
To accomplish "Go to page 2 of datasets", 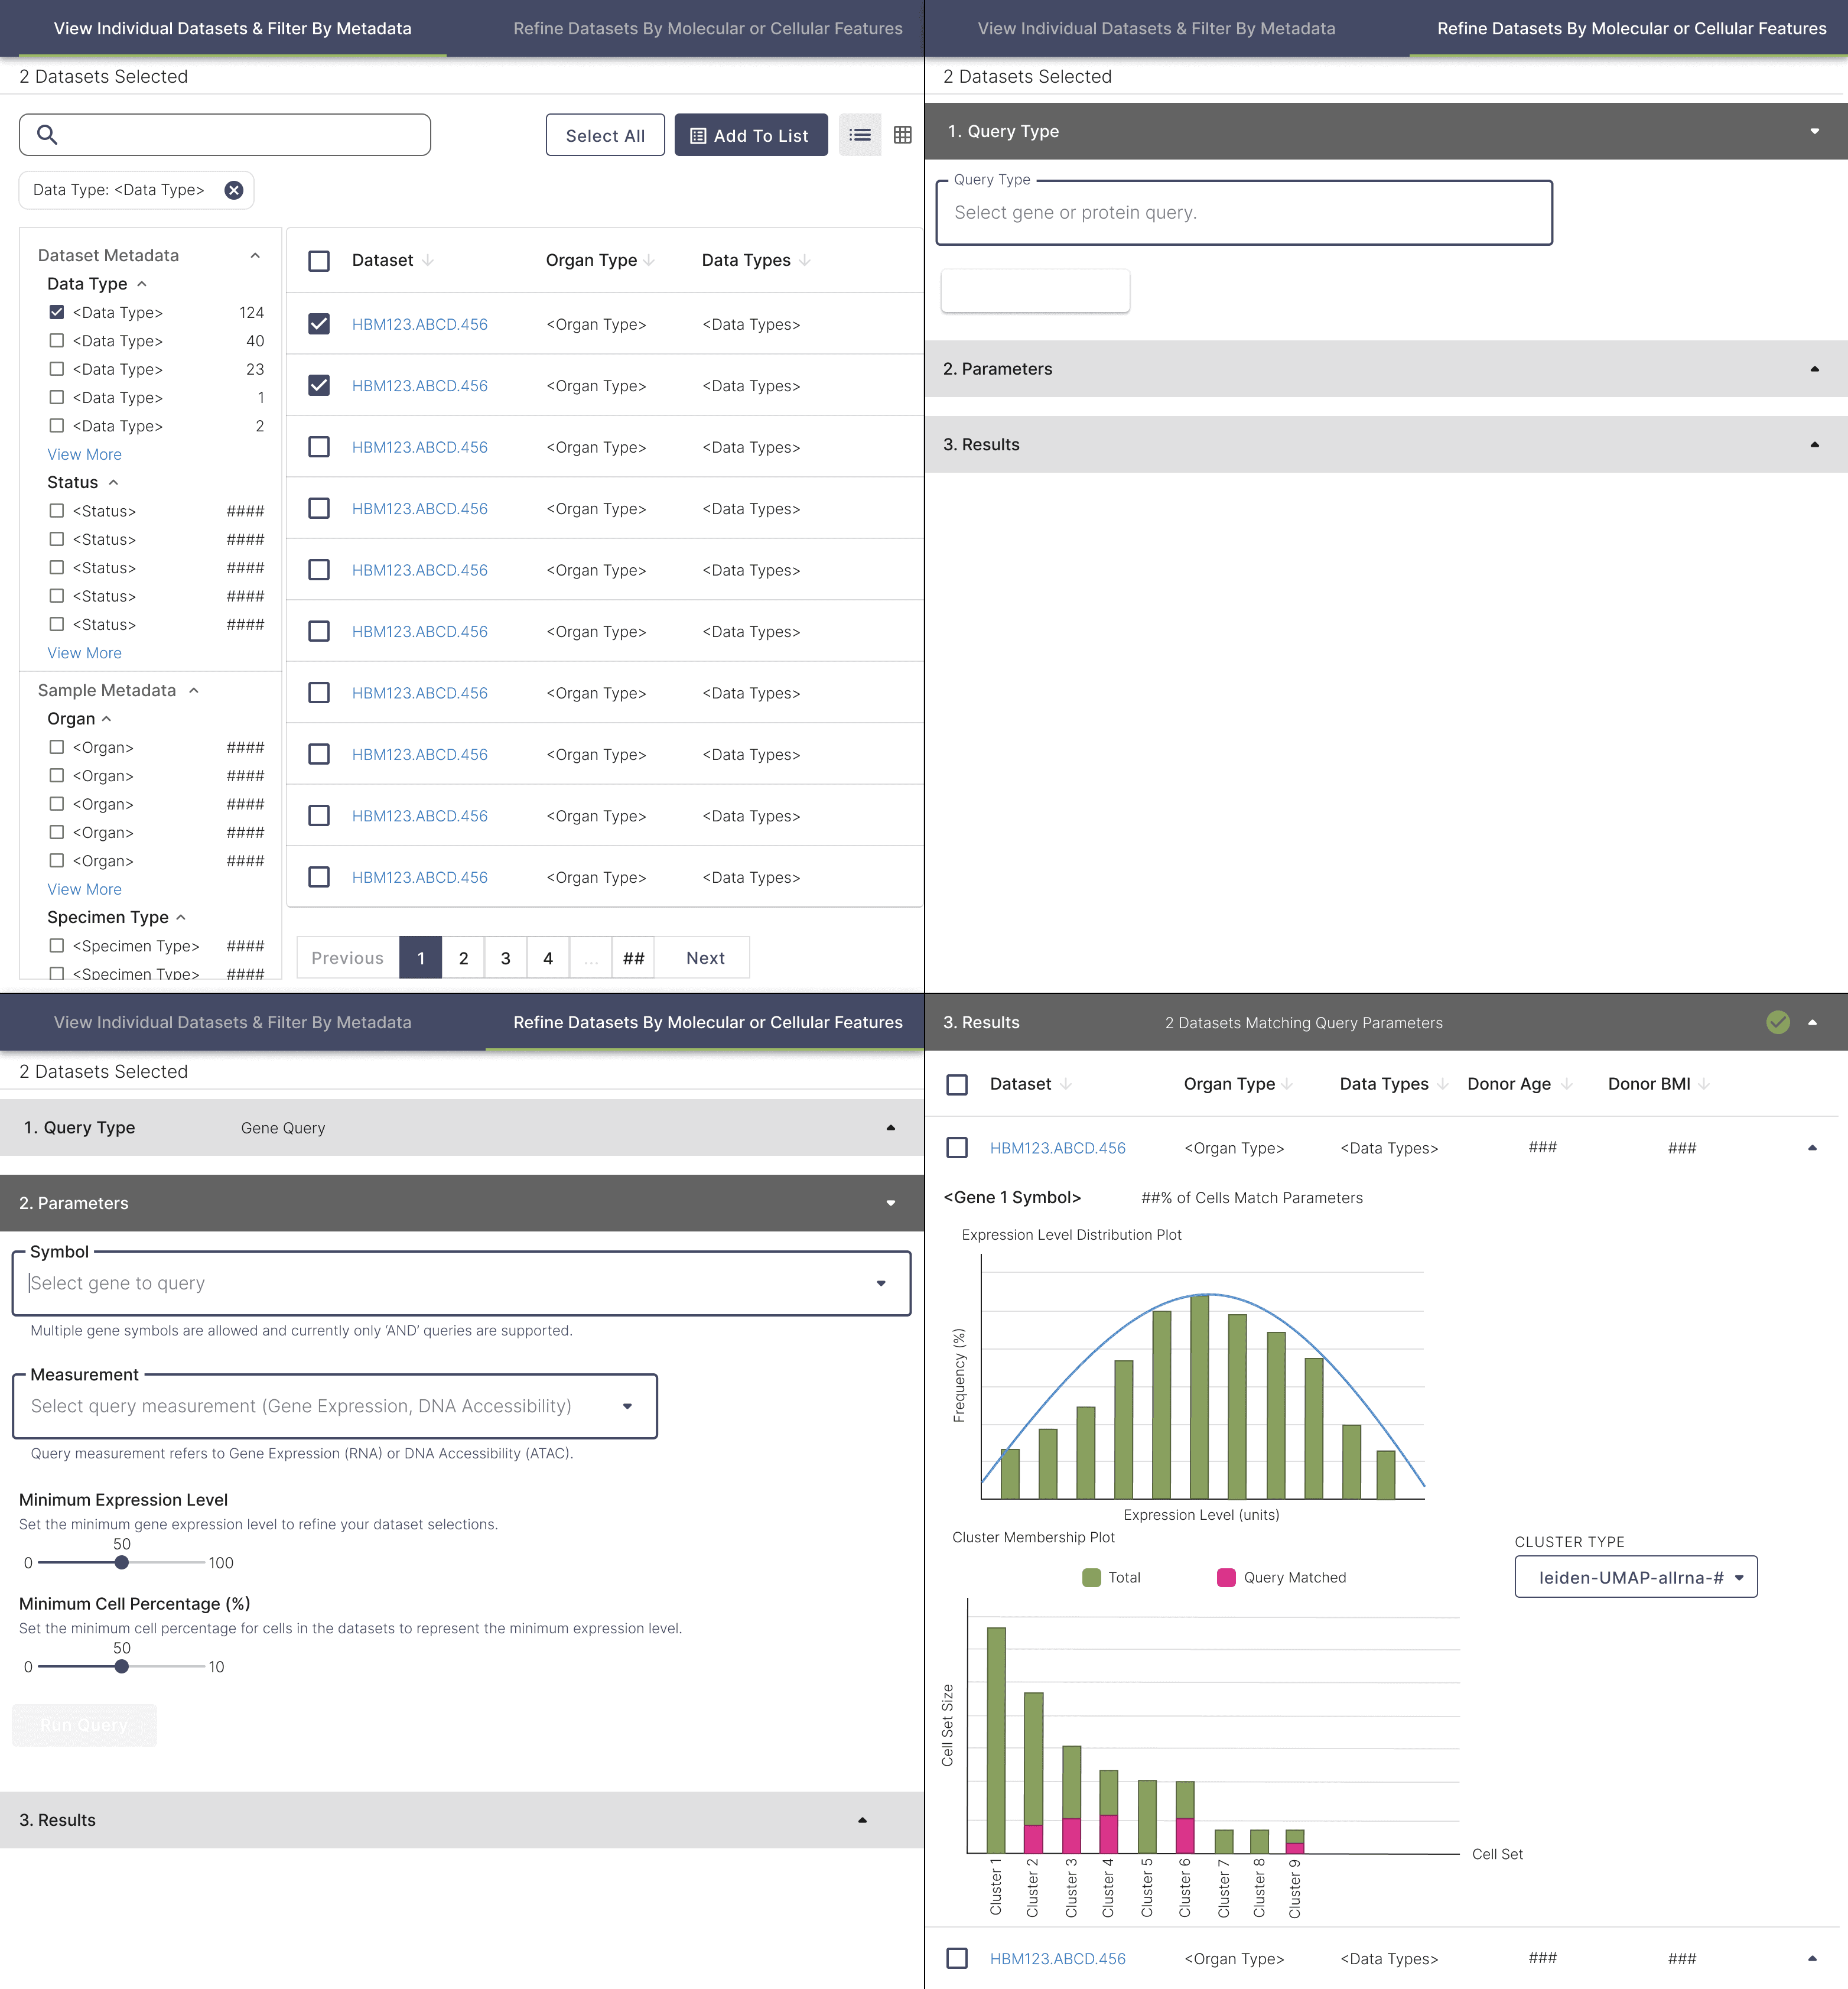I will (463, 958).
